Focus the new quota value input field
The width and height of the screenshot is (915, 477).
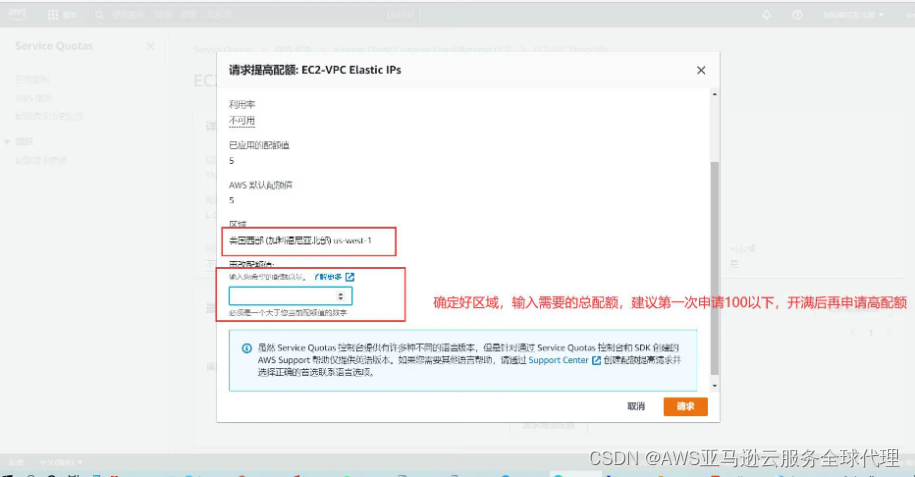coord(290,296)
